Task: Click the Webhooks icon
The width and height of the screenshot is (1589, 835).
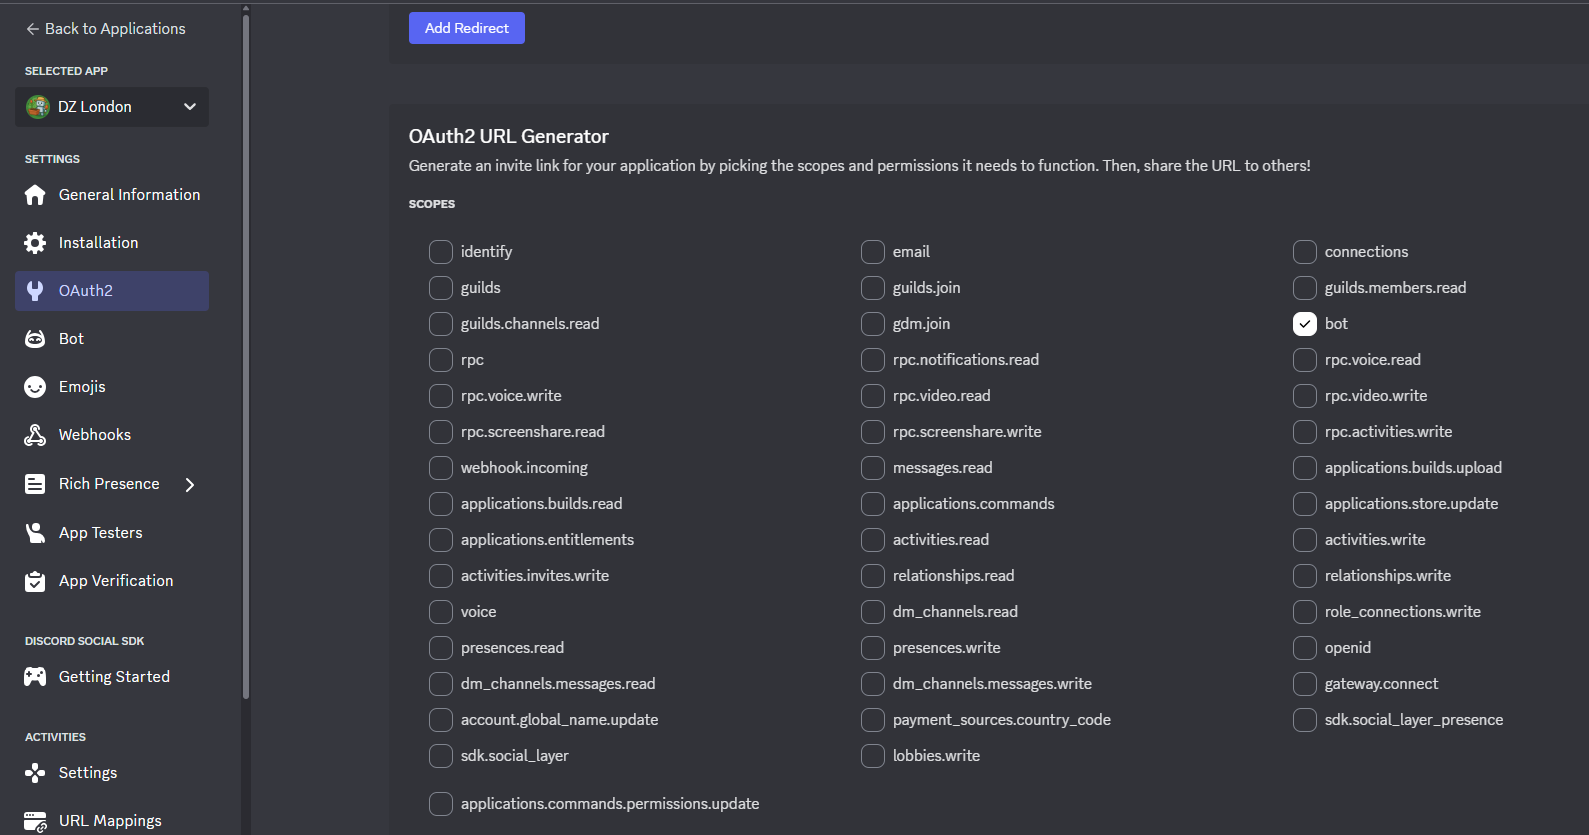Action: pos(35,435)
